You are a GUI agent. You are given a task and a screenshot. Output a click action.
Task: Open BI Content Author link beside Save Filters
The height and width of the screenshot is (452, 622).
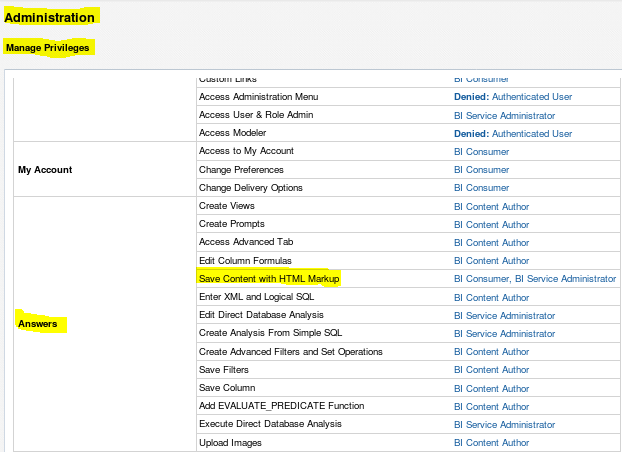491,370
